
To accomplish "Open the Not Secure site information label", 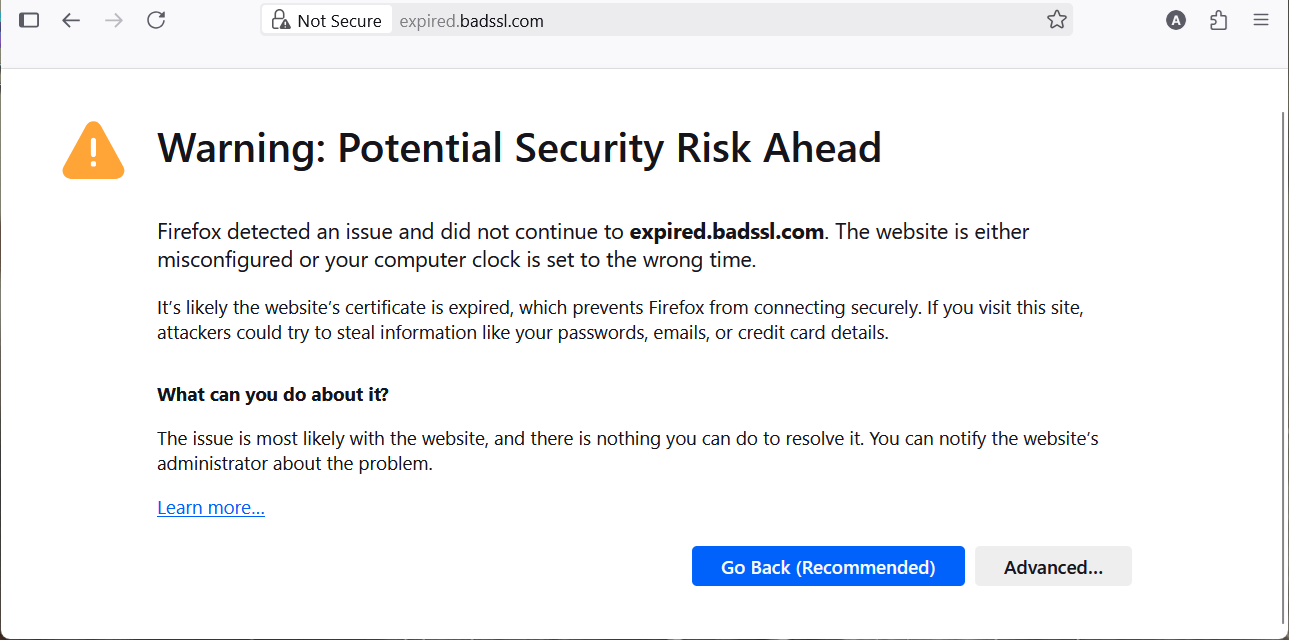I will tap(338, 21).
